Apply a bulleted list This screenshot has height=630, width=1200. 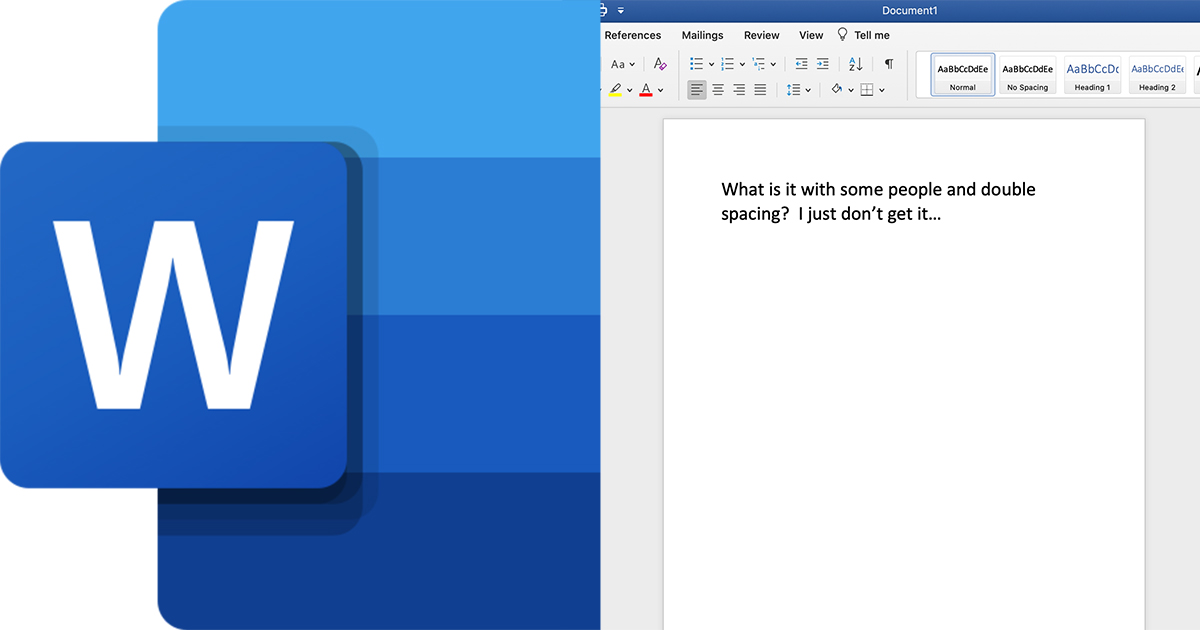(696, 64)
